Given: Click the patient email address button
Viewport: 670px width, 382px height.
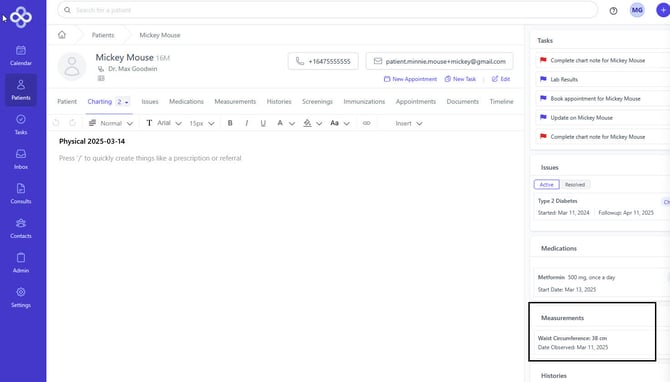Looking at the screenshot, I should pos(439,61).
